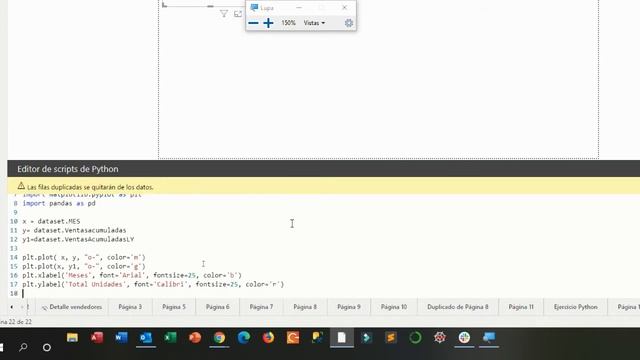Click the warning icon in yellow banner

point(21,186)
